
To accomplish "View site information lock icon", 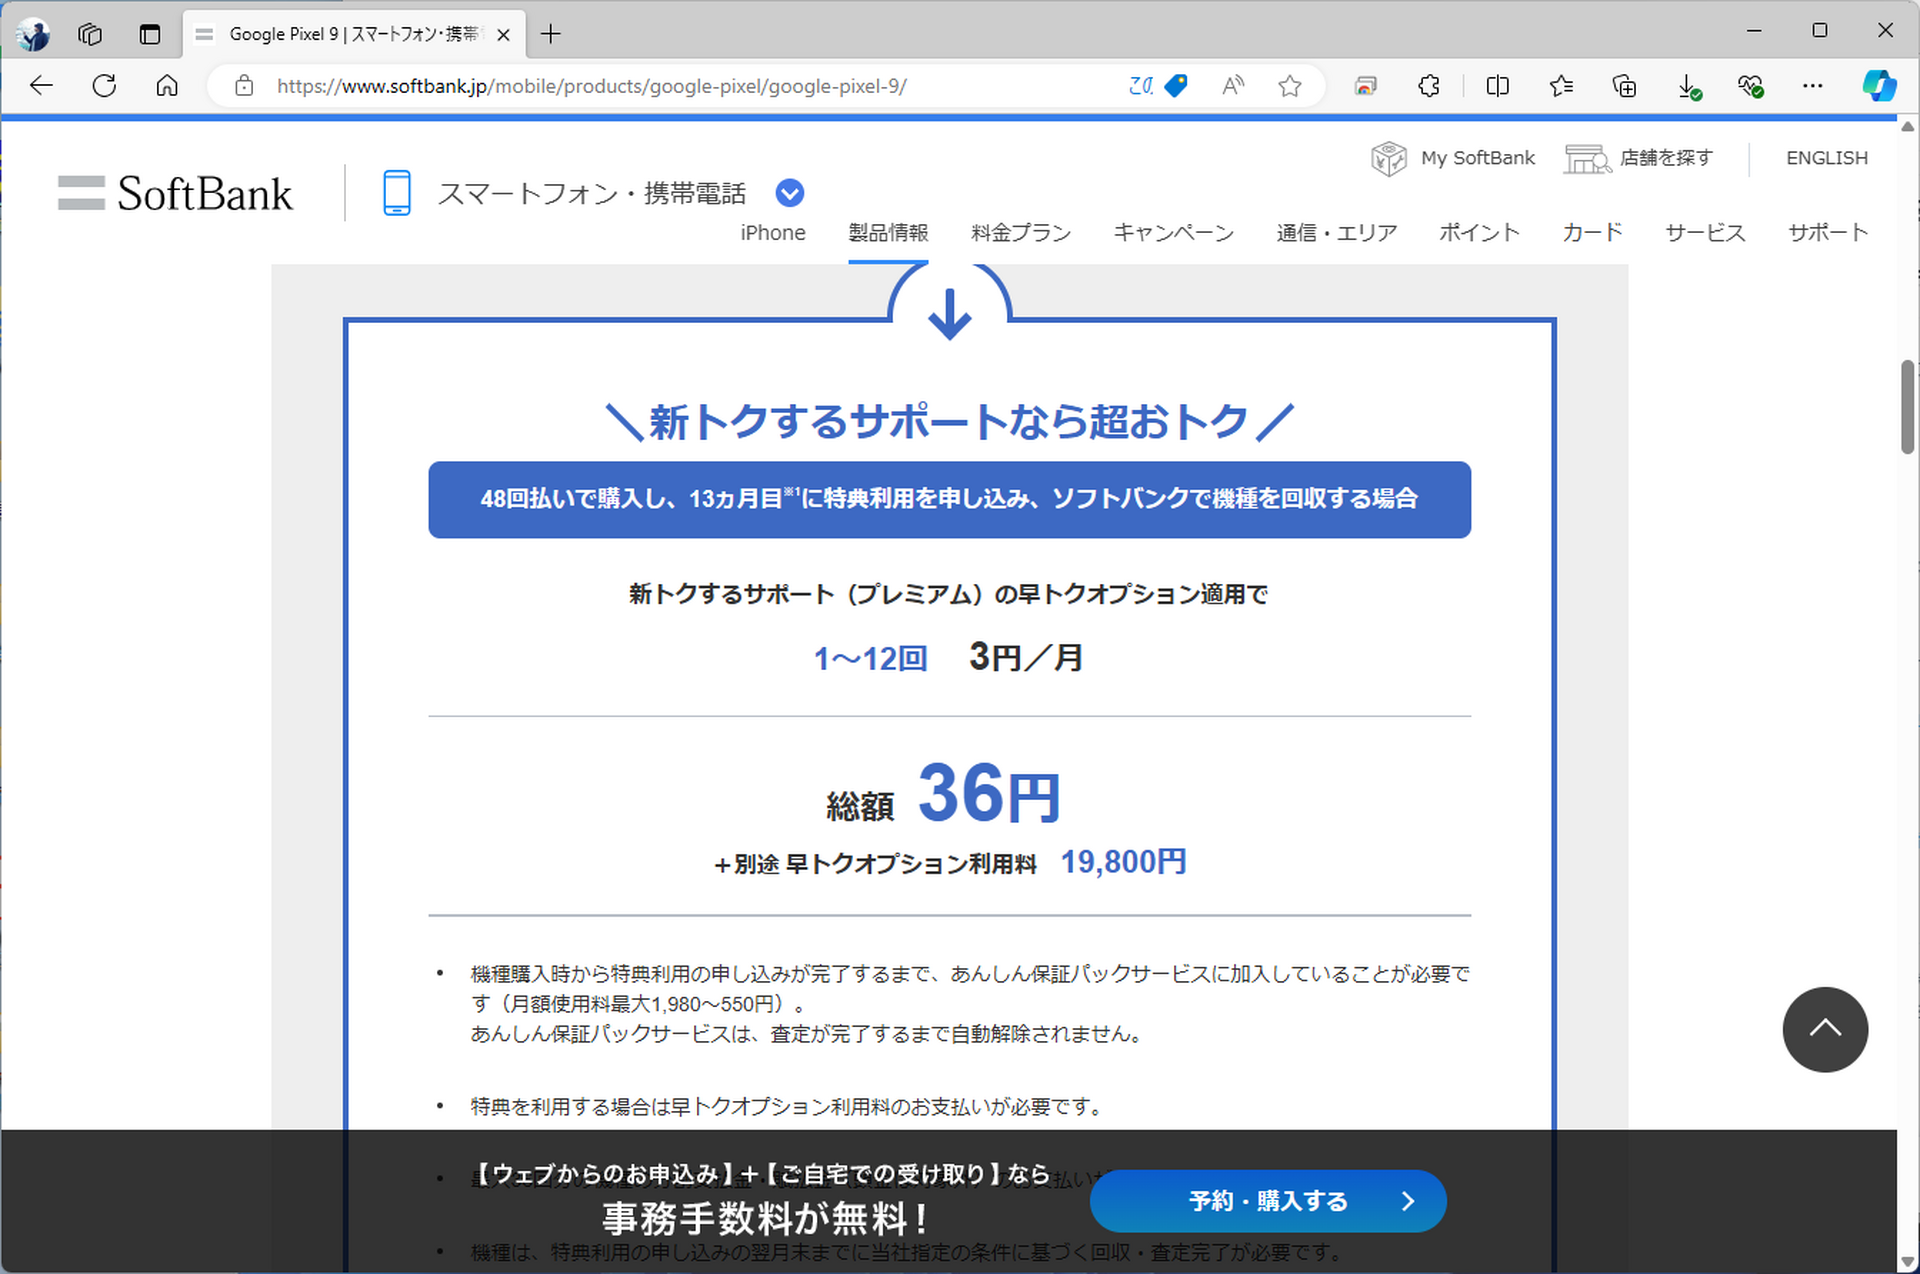I will (x=244, y=86).
